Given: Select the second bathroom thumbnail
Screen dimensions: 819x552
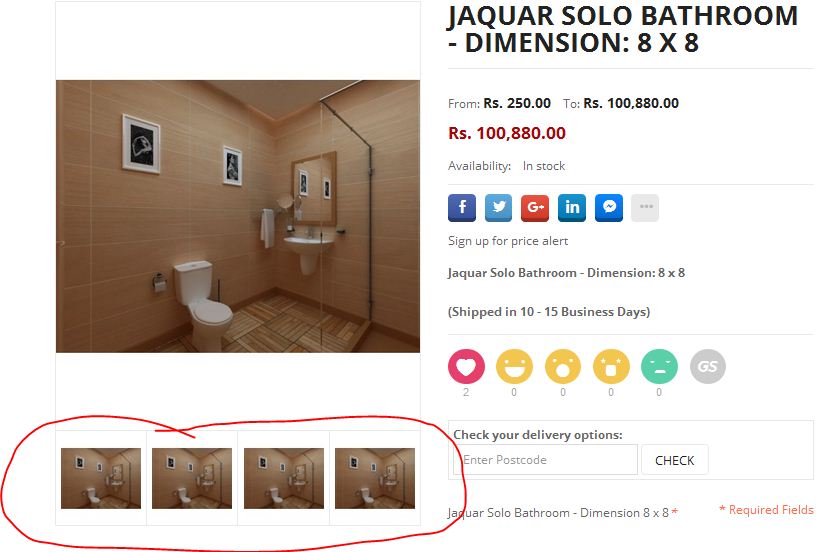Looking at the screenshot, I should (192, 478).
